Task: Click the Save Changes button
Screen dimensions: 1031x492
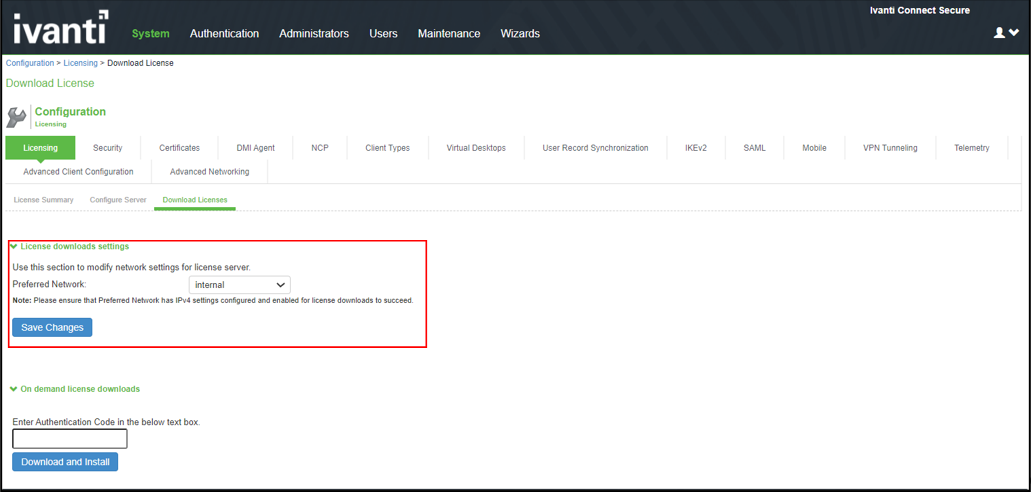Action: [52, 328]
